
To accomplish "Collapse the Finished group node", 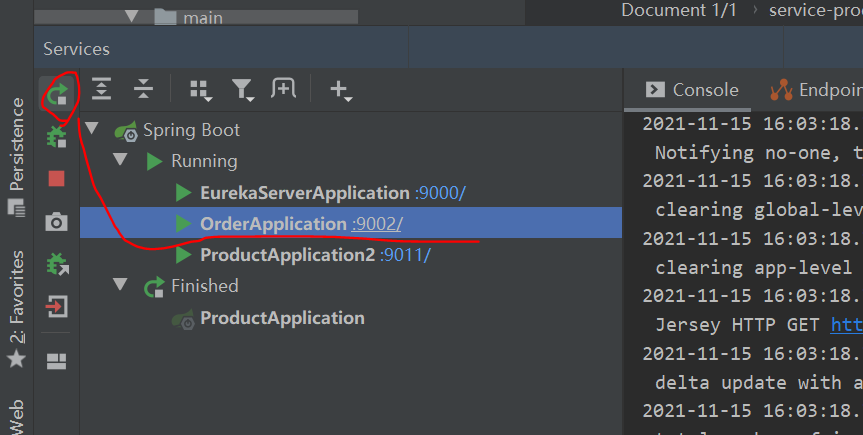I will coord(121,285).
